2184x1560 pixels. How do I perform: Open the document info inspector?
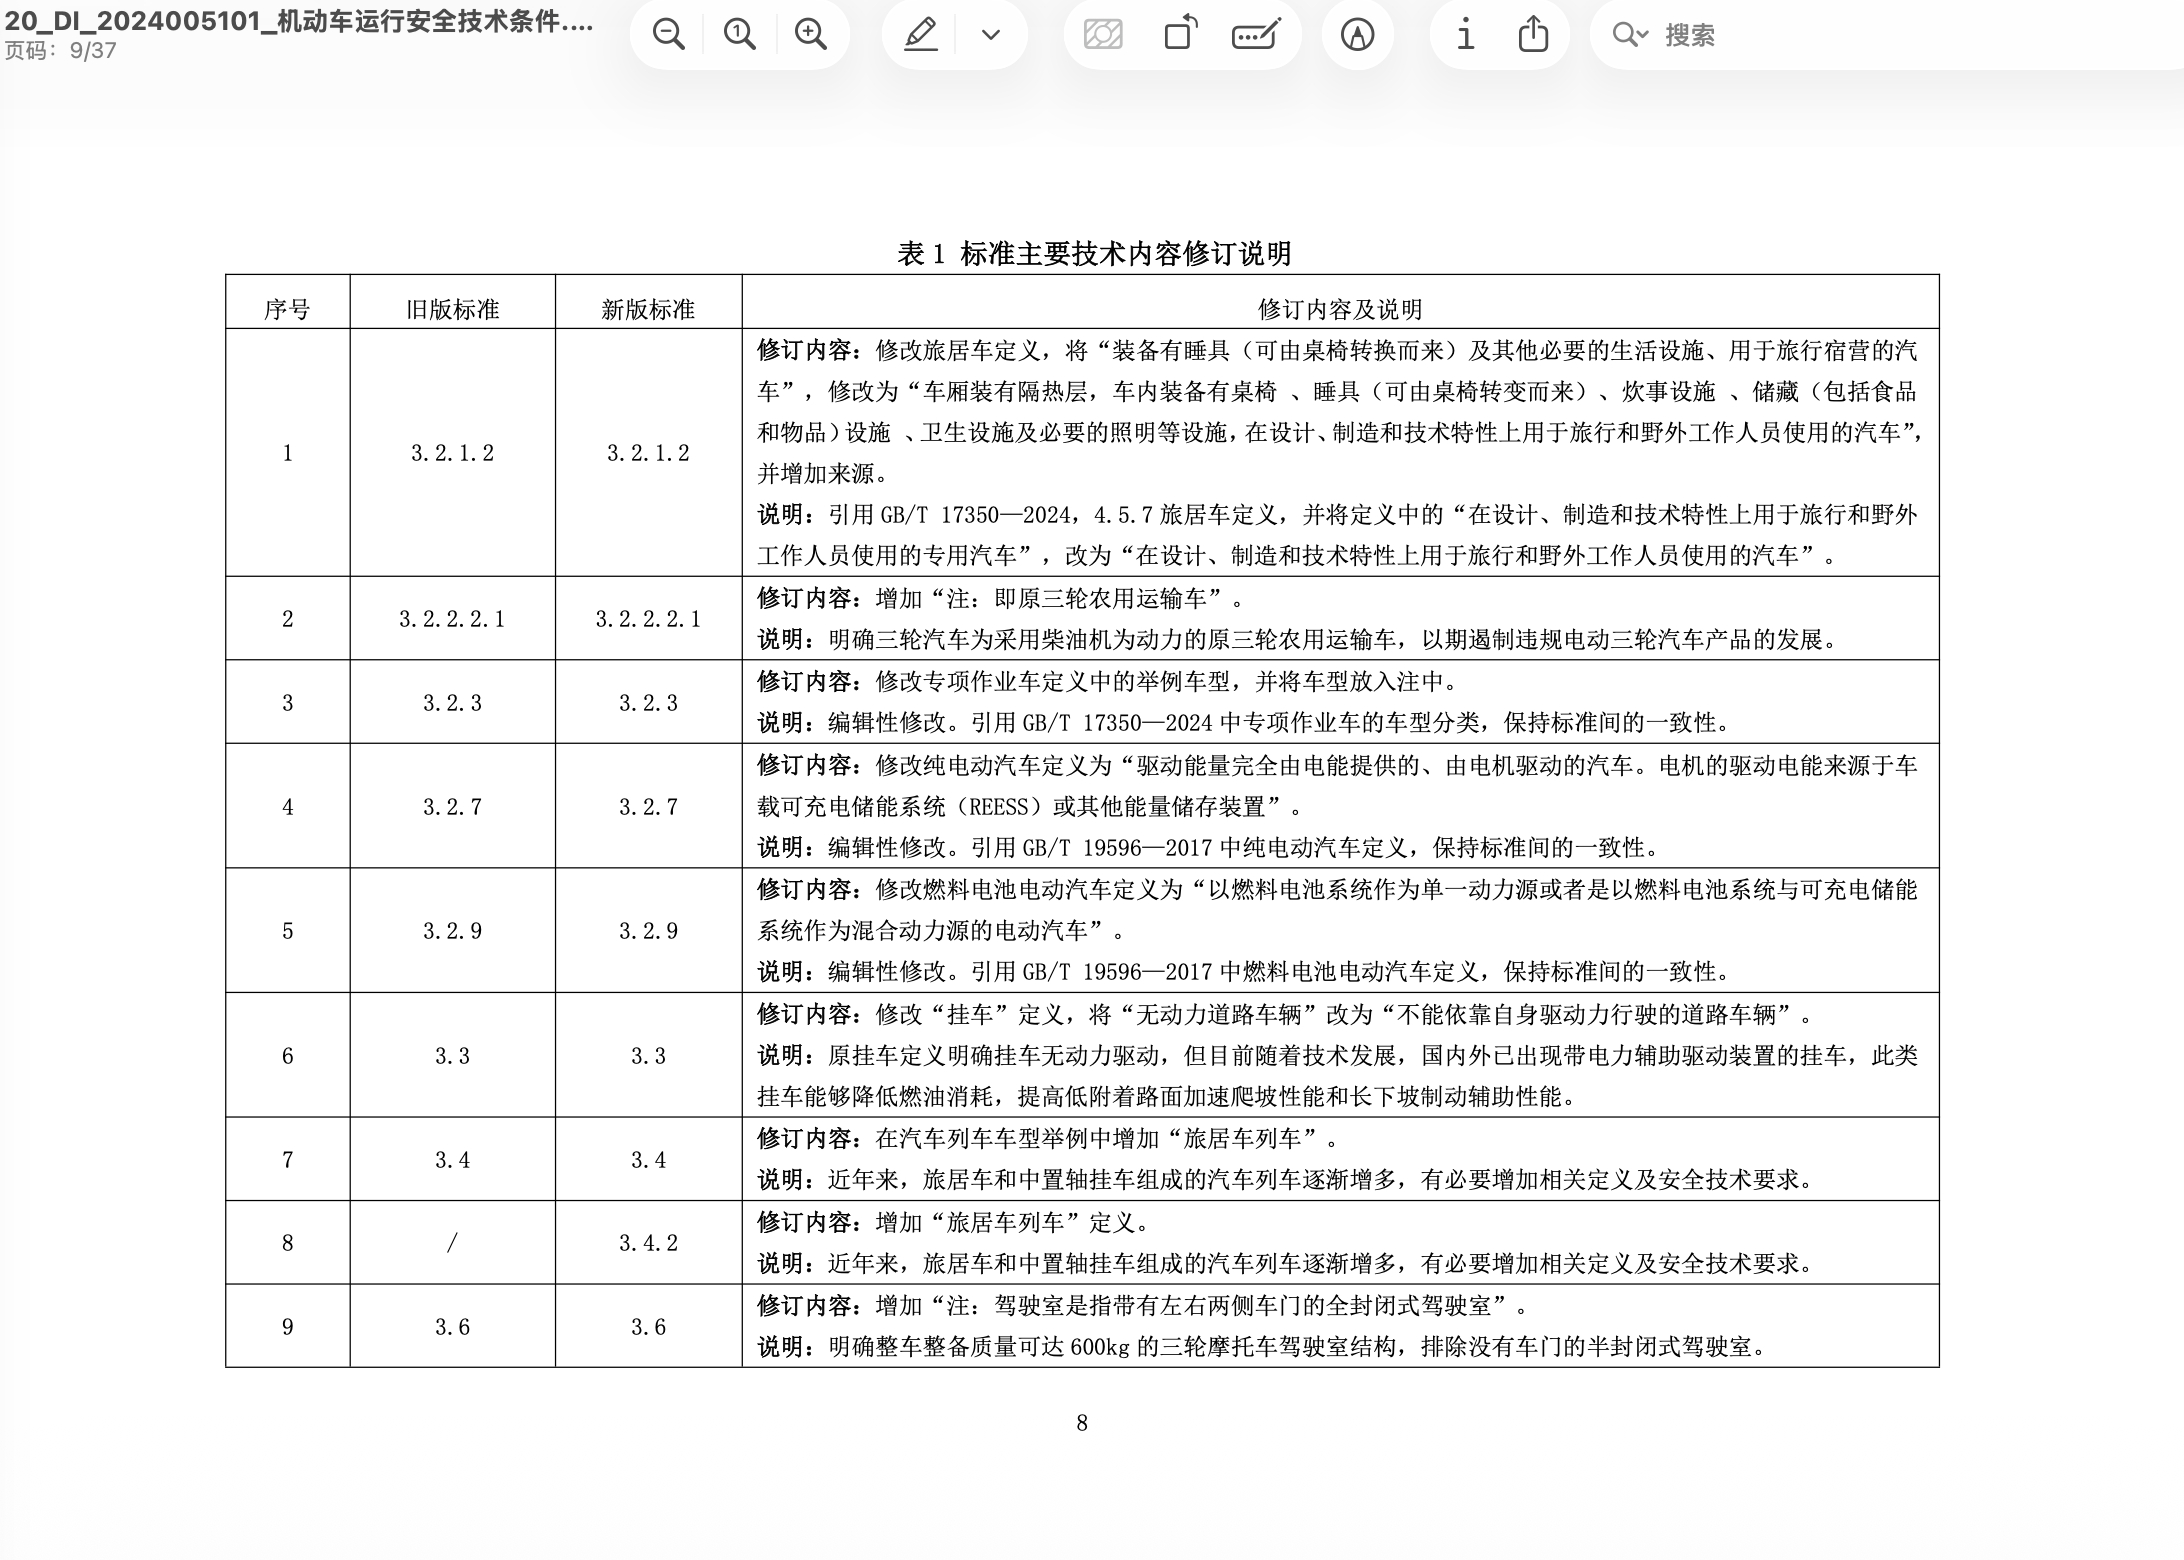click(1465, 35)
